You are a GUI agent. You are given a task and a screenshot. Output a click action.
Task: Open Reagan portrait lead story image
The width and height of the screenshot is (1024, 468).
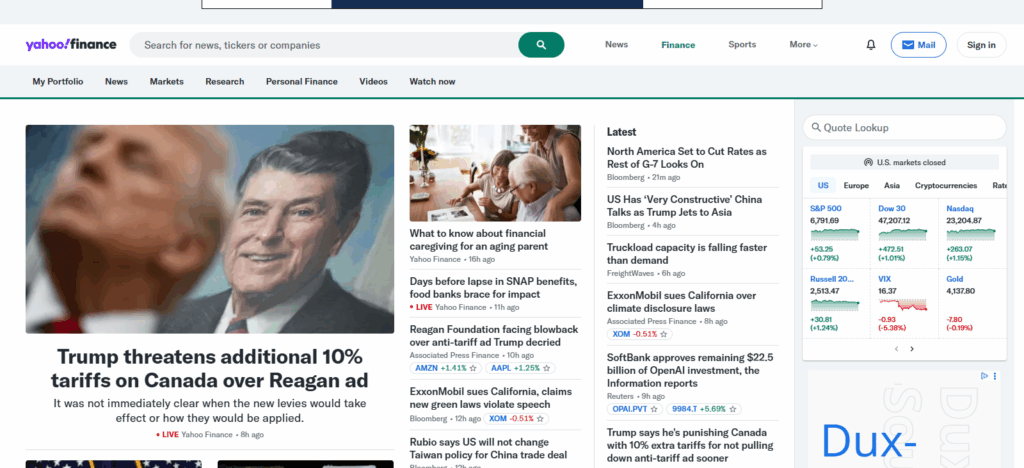point(210,229)
